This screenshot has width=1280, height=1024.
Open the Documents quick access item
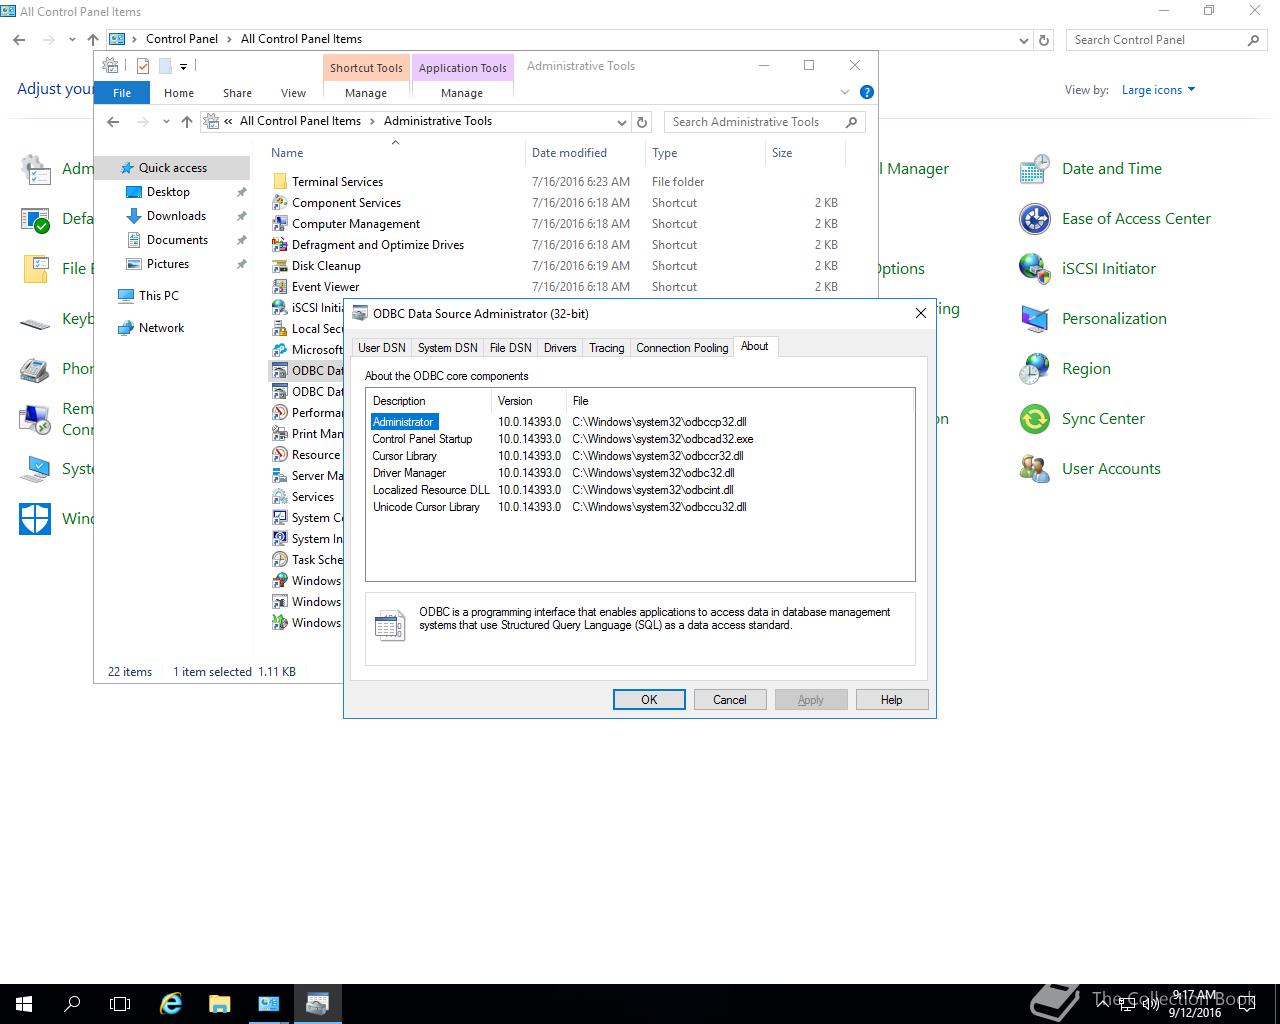[x=177, y=240]
